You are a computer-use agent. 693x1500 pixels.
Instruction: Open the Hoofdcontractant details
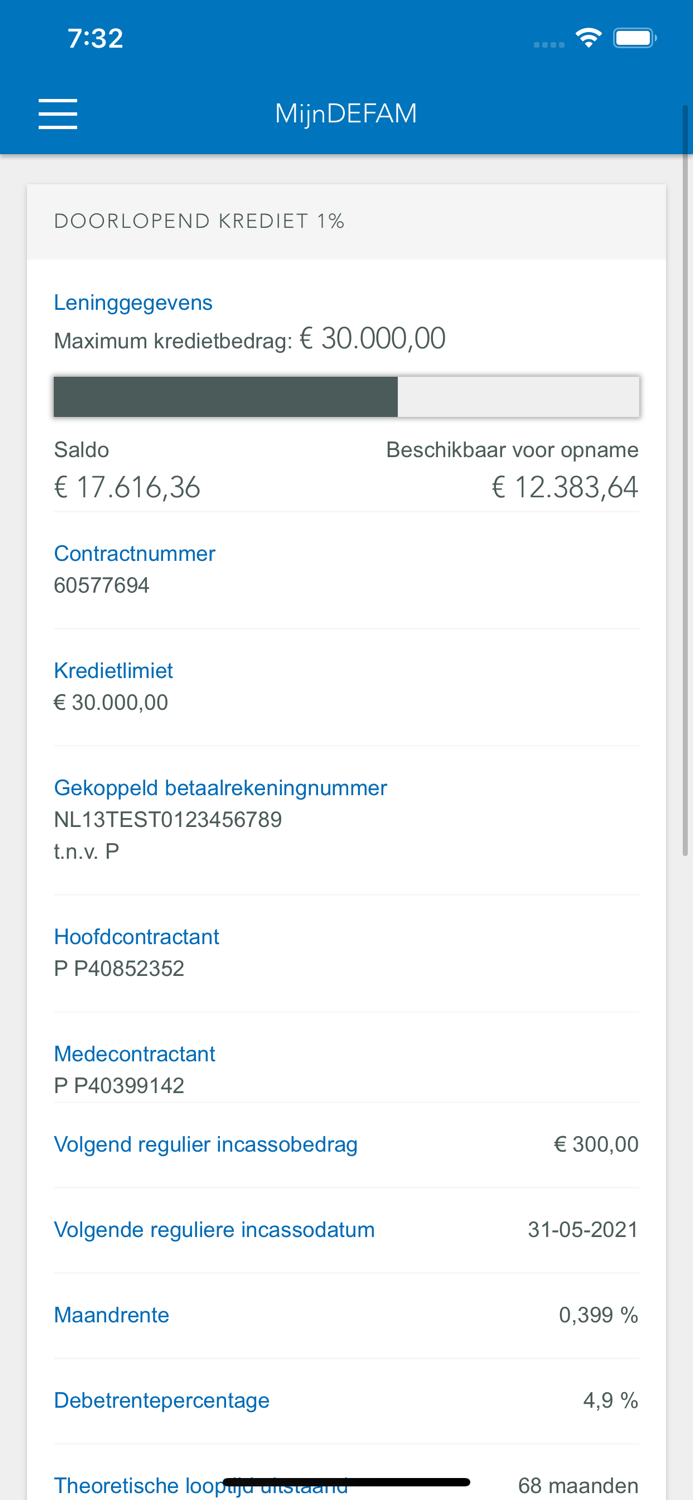[136, 937]
